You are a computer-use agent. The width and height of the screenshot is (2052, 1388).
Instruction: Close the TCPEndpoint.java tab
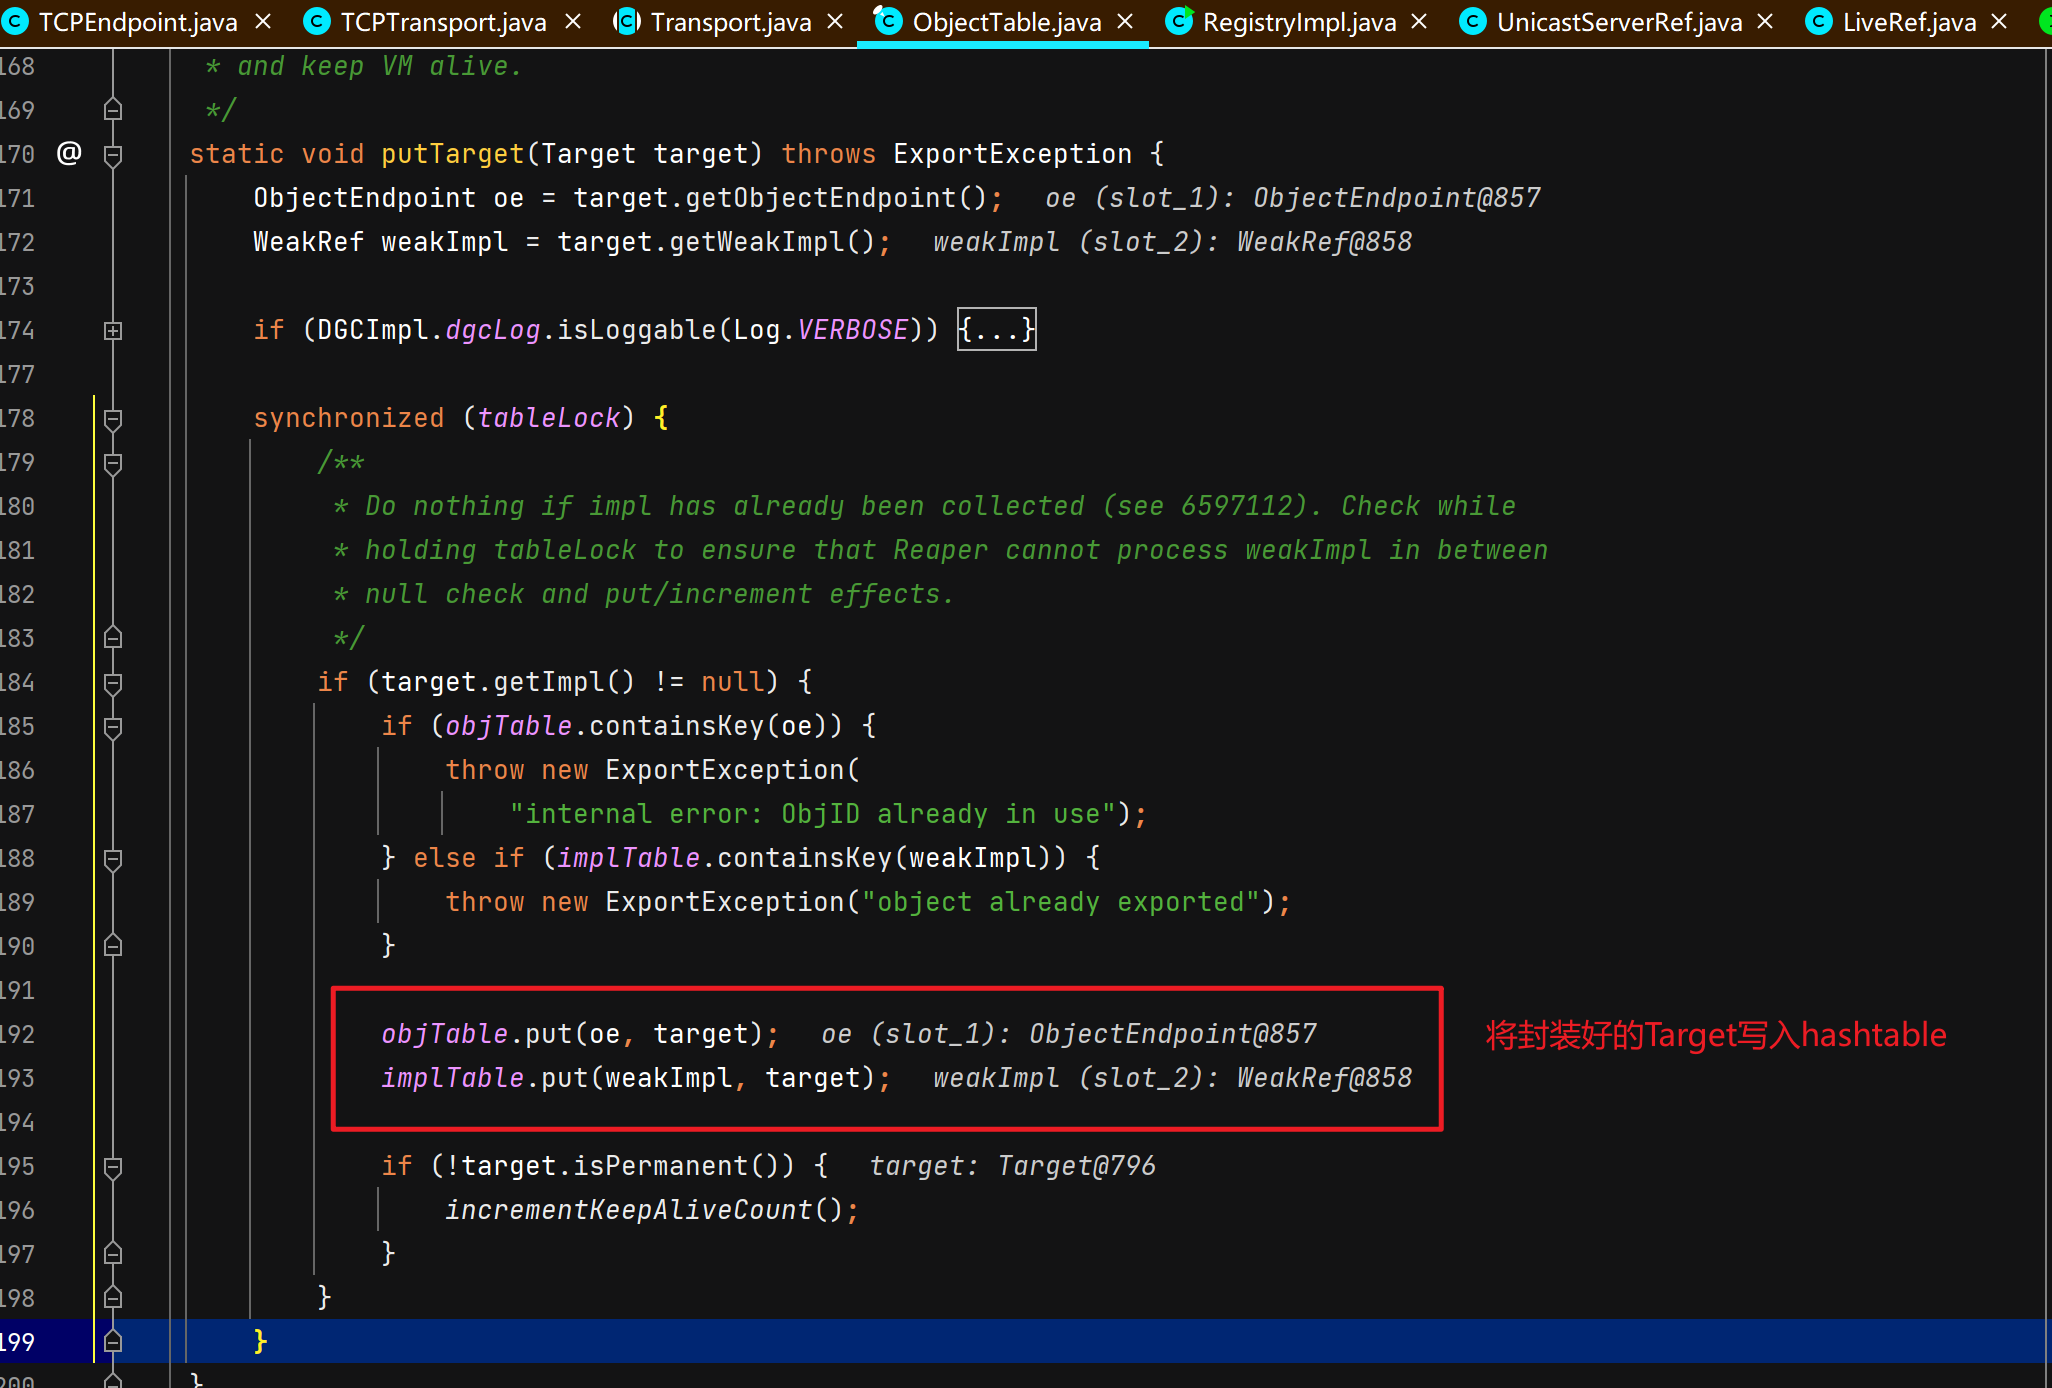coord(263,21)
